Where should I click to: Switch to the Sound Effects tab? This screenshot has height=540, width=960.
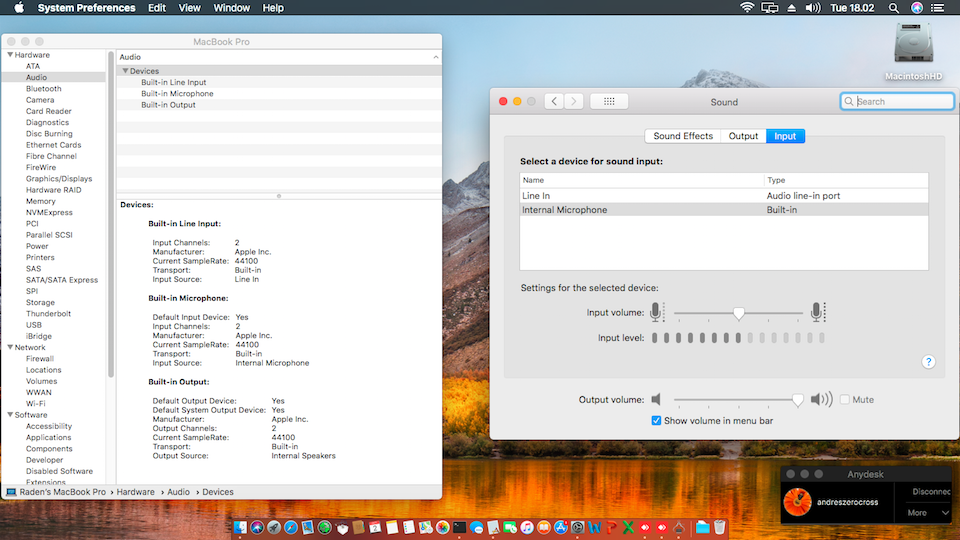pyautogui.click(x=683, y=136)
